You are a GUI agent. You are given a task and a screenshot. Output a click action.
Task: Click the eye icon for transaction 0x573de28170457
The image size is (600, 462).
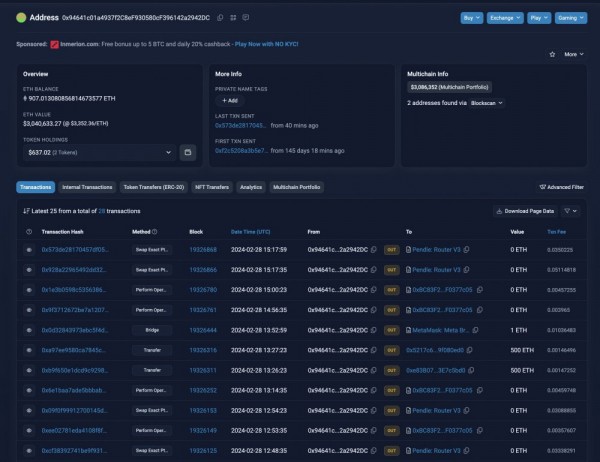click(29, 249)
